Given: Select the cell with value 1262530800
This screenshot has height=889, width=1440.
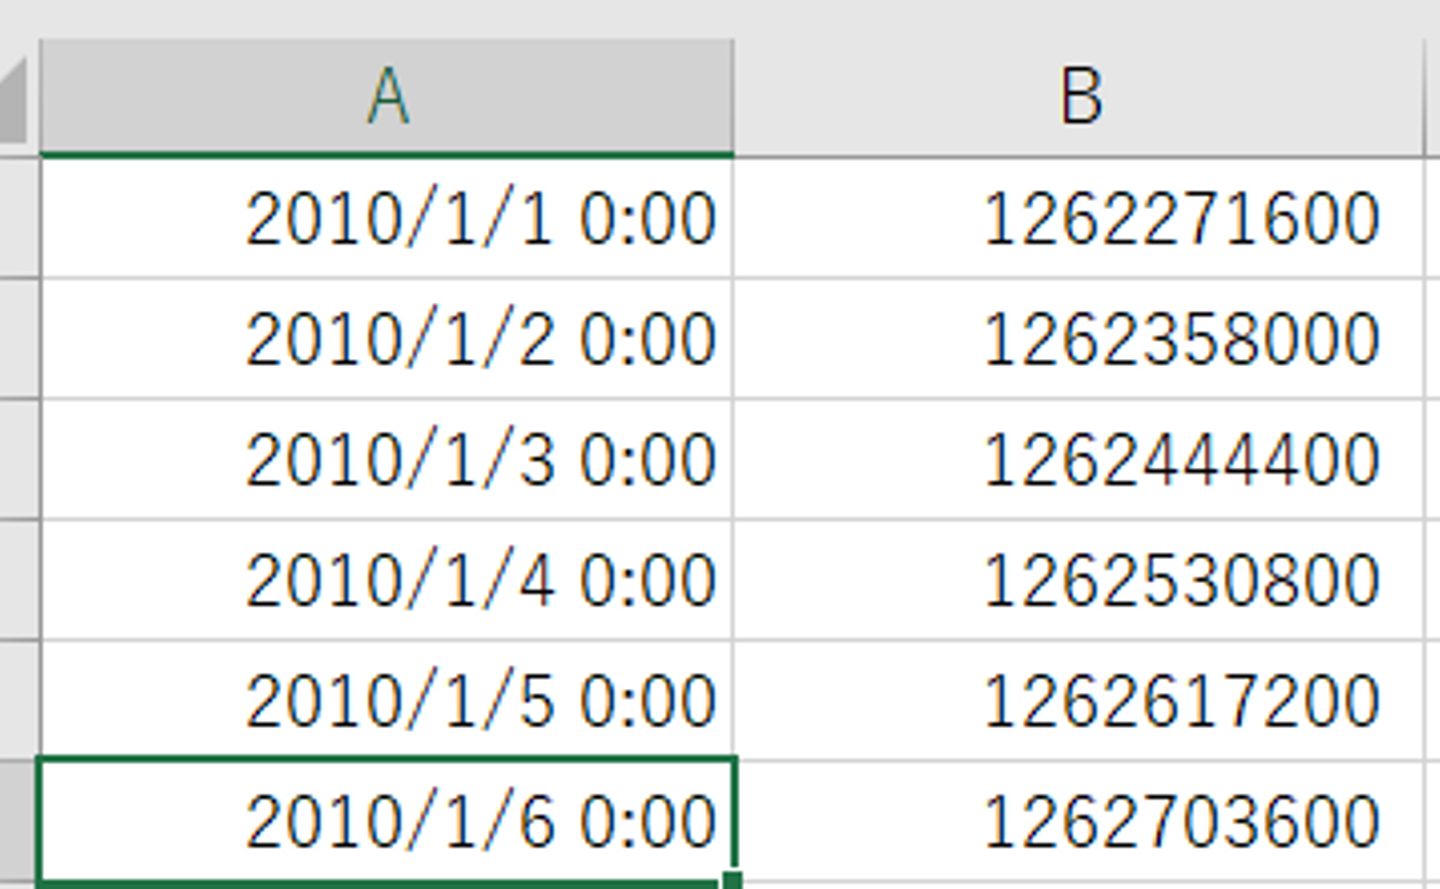Looking at the screenshot, I should pyautogui.click(x=1079, y=580).
